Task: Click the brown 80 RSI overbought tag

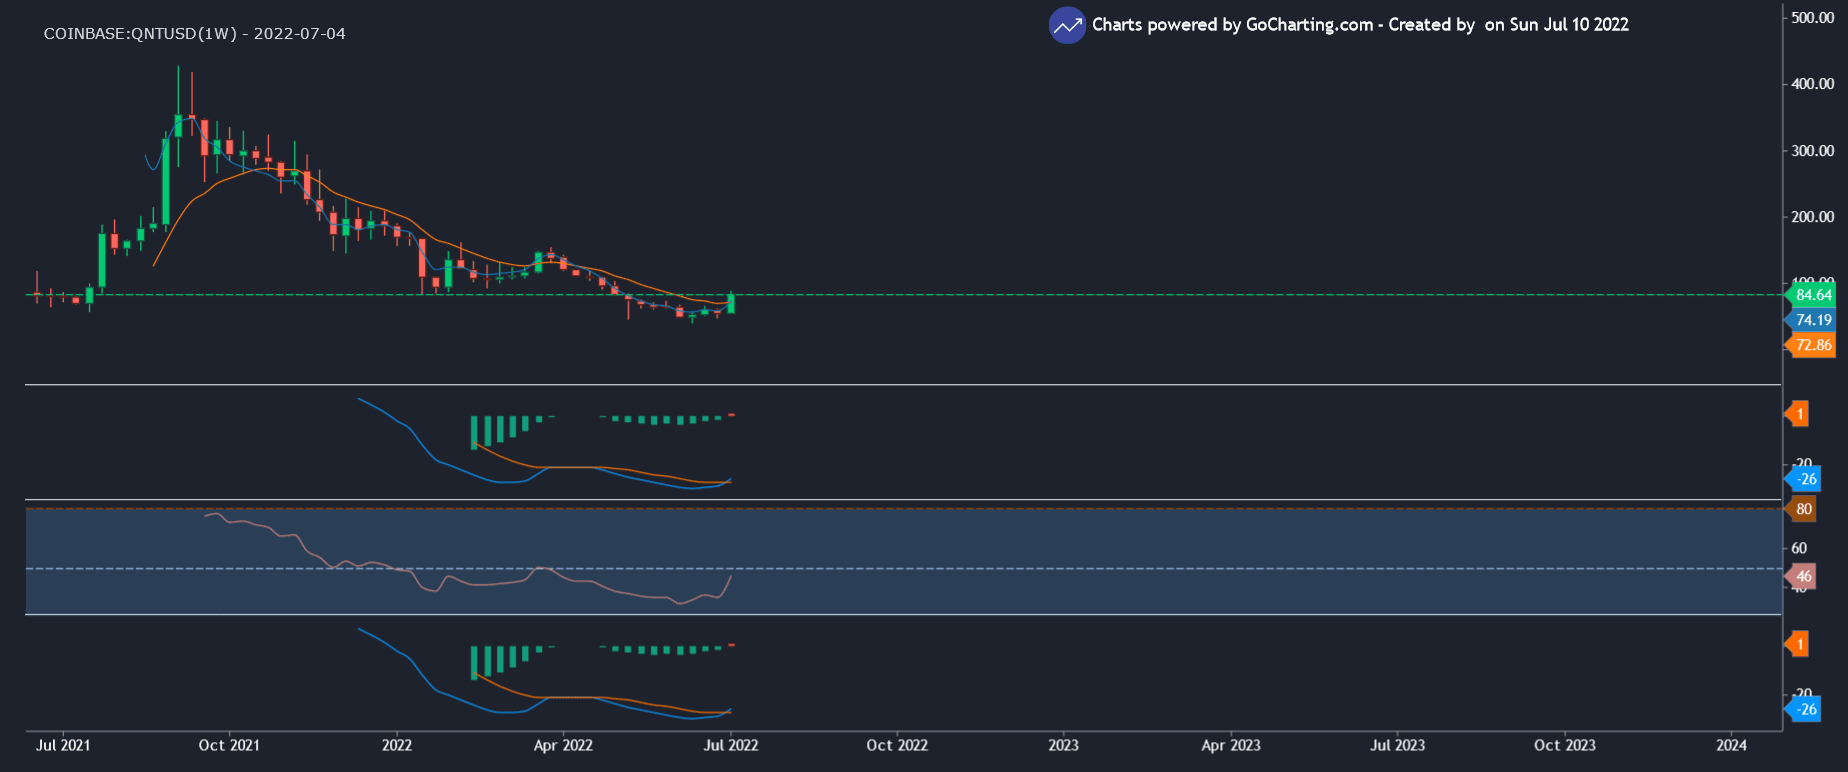Action: click(1802, 509)
